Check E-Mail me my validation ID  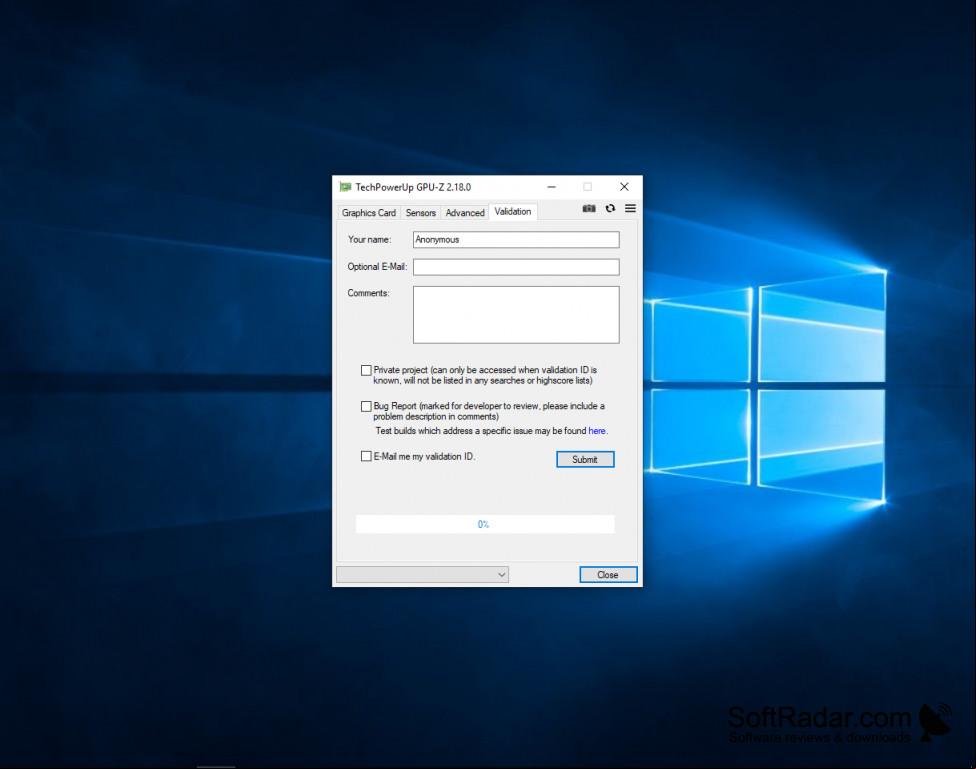pos(366,456)
